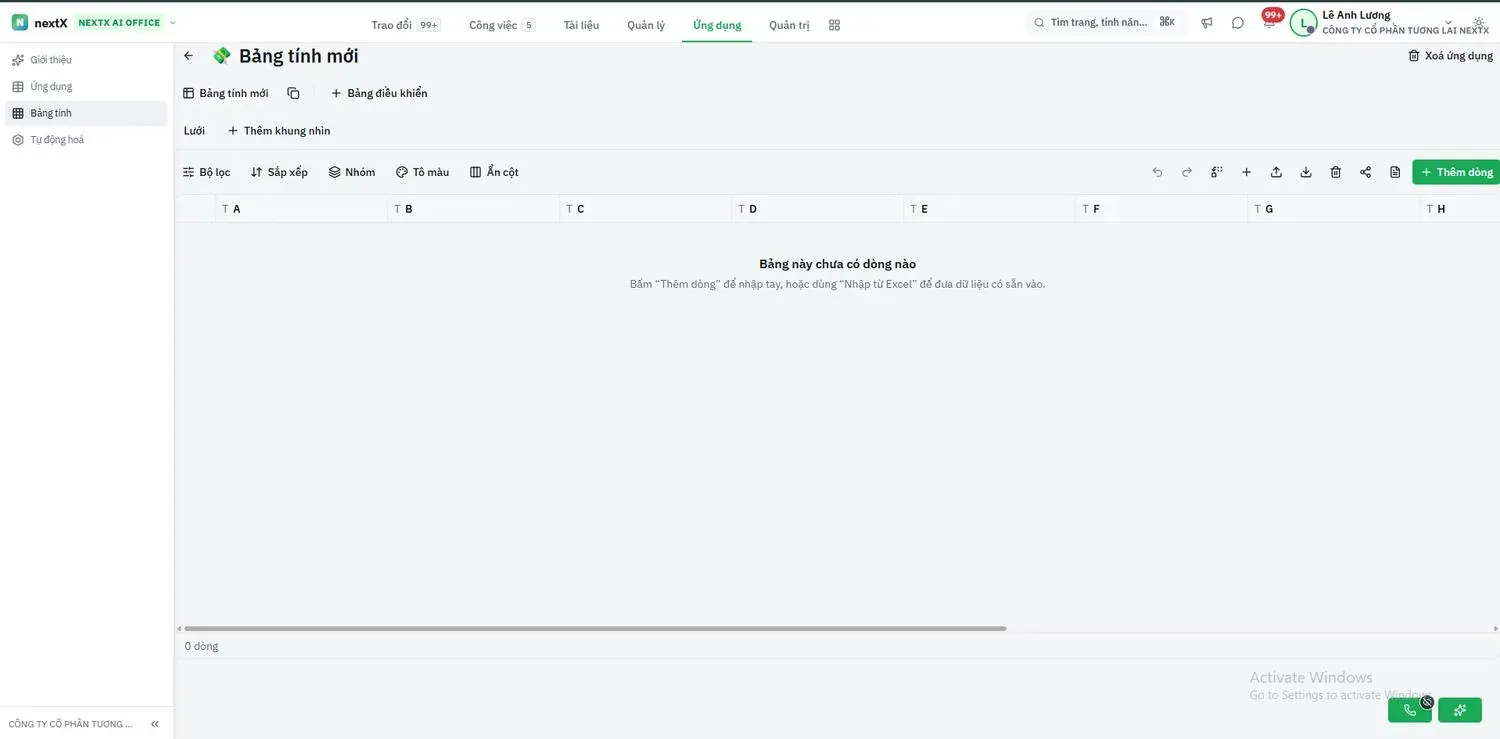Open the Bộ lọc filter options
The width and height of the screenshot is (1500, 739).
(x=207, y=172)
